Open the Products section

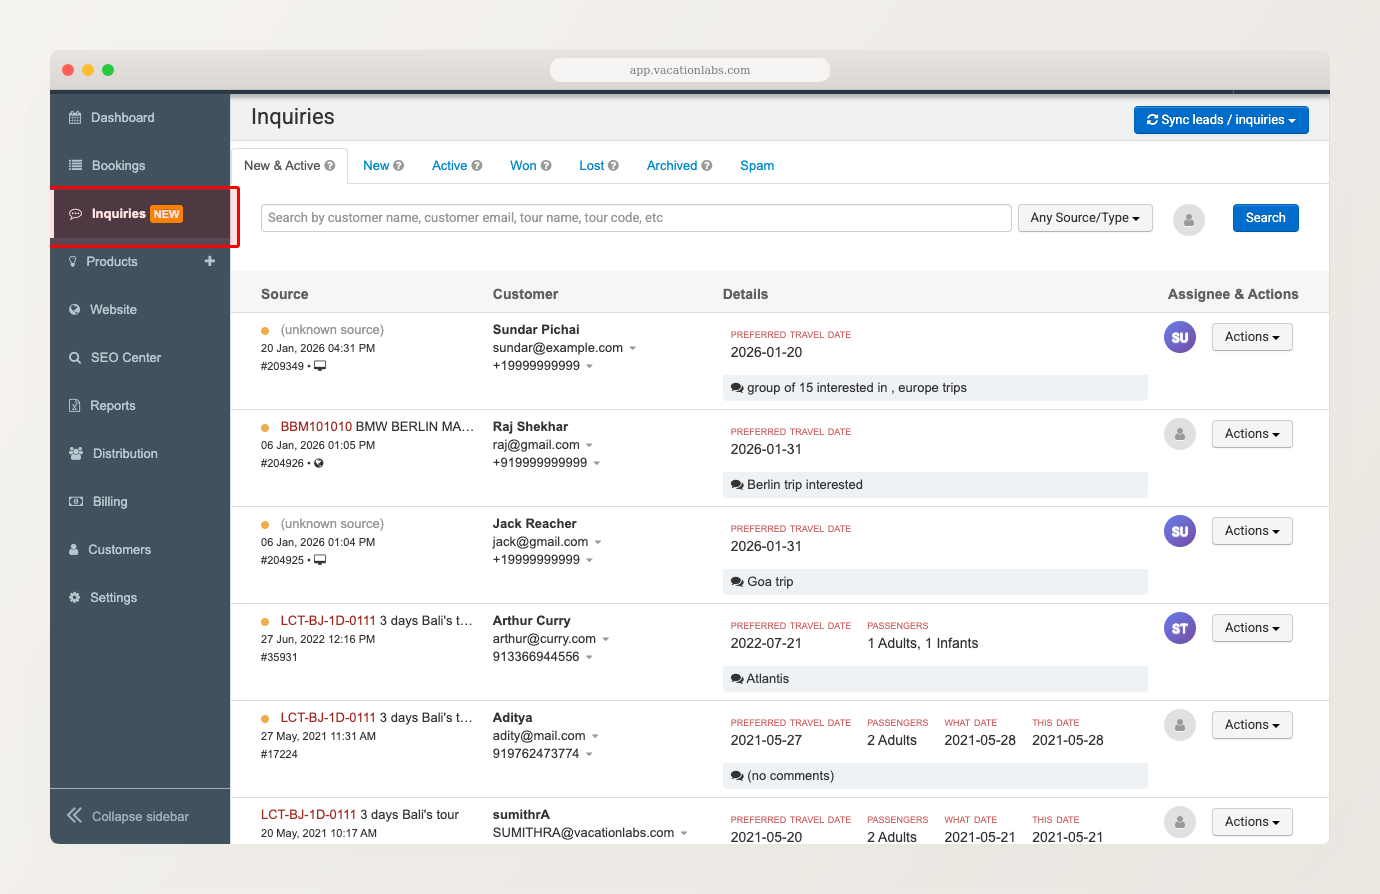[x=112, y=261]
